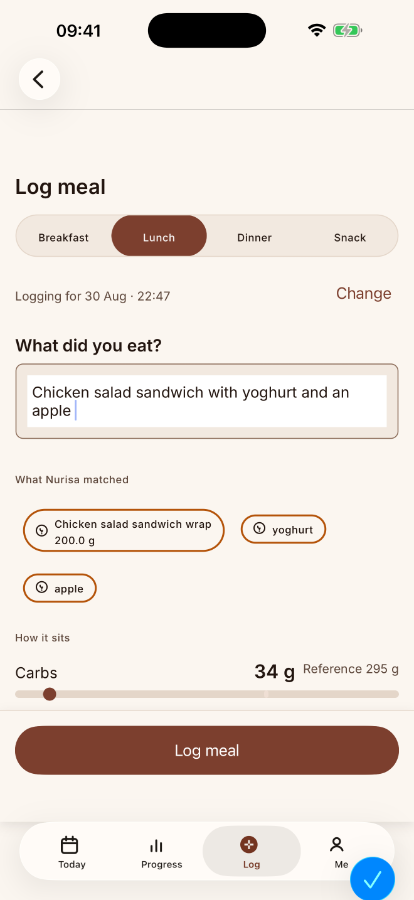The image size is (414, 900).
Task: Open the Today calendar icon
Action: coord(69,845)
